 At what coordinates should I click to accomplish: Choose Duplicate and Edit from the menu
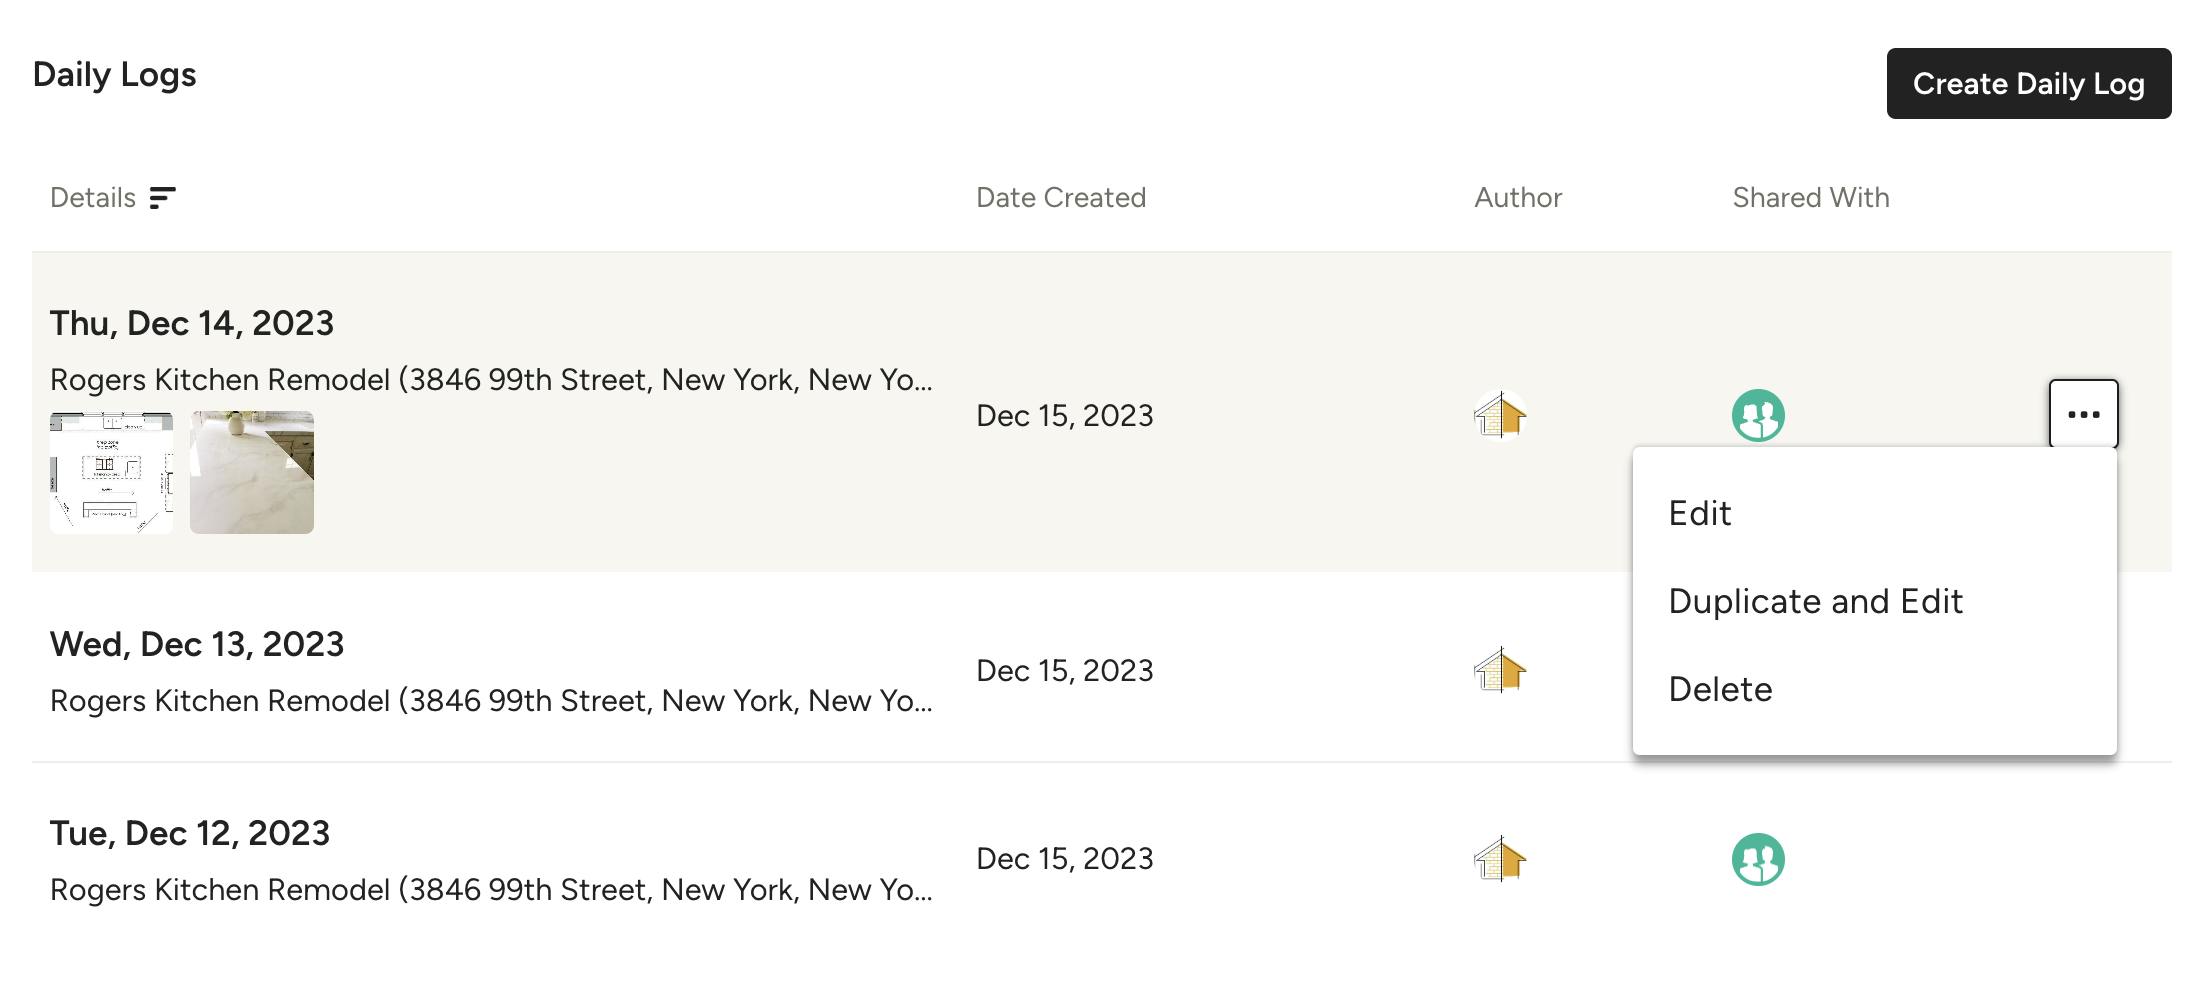[1816, 600]
